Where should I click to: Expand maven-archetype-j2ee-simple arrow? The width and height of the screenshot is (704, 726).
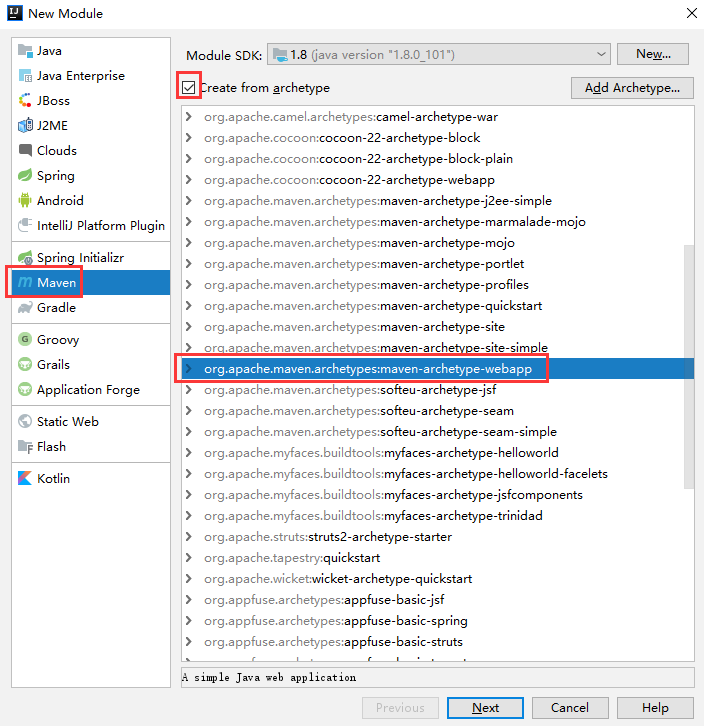(189, 200)
